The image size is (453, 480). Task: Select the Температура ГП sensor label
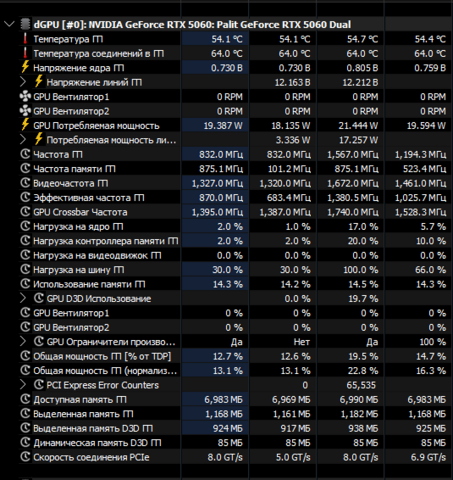(68, 39)
